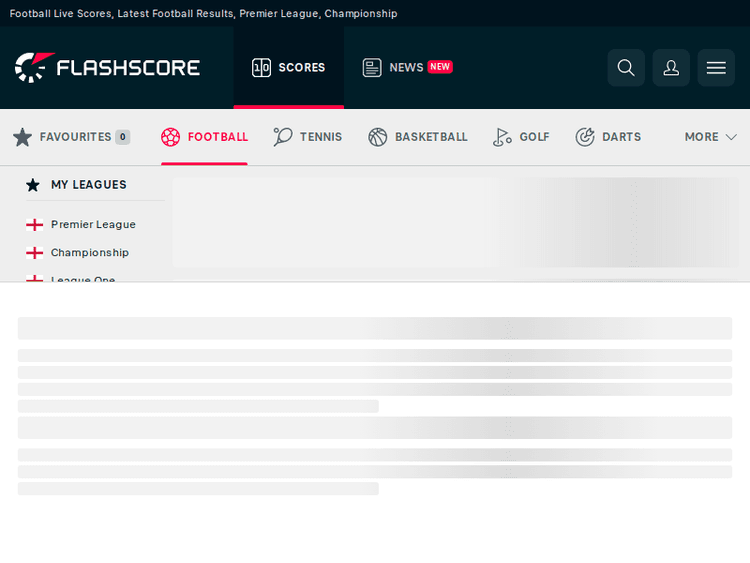Expand the More sports dropdown
The image size is (750, 563).
pos(710,137)
